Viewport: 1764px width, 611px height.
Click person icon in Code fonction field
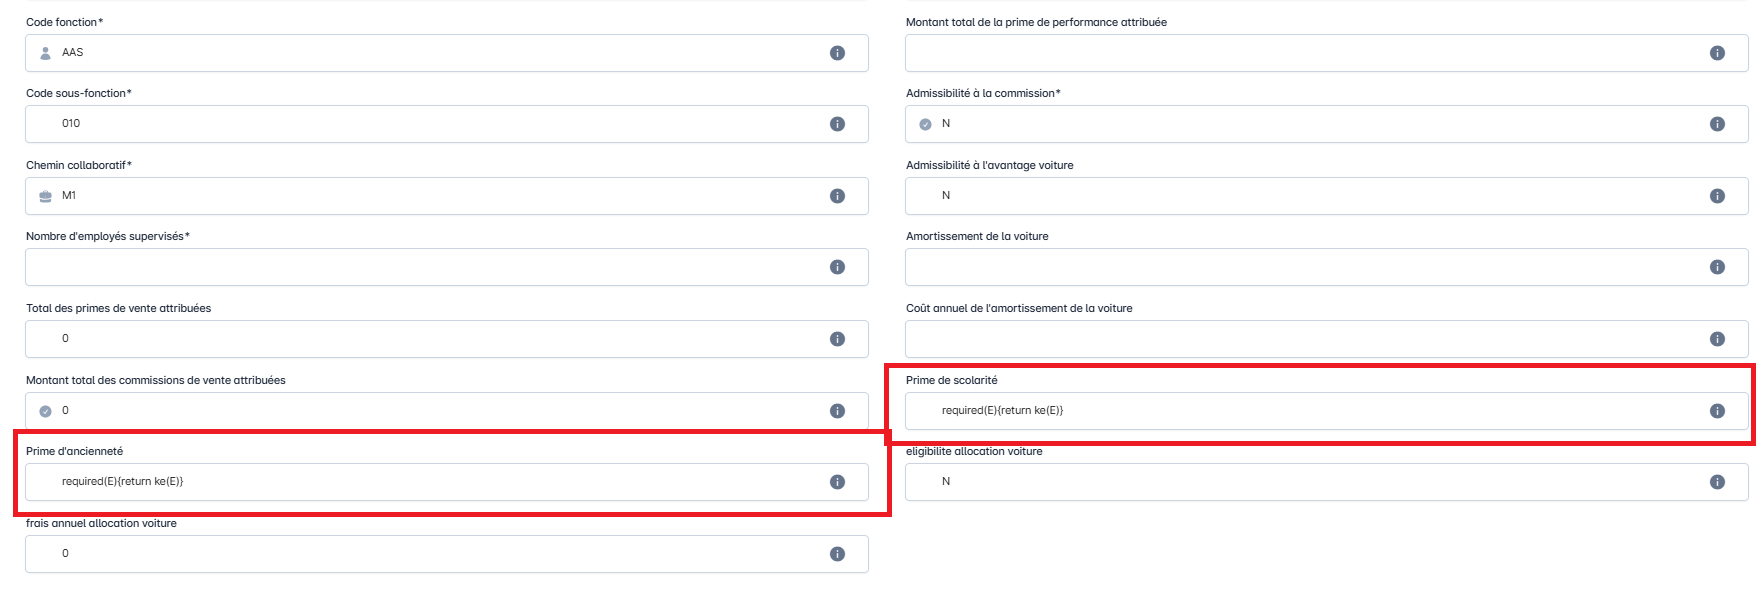click(x=45, y=53)
